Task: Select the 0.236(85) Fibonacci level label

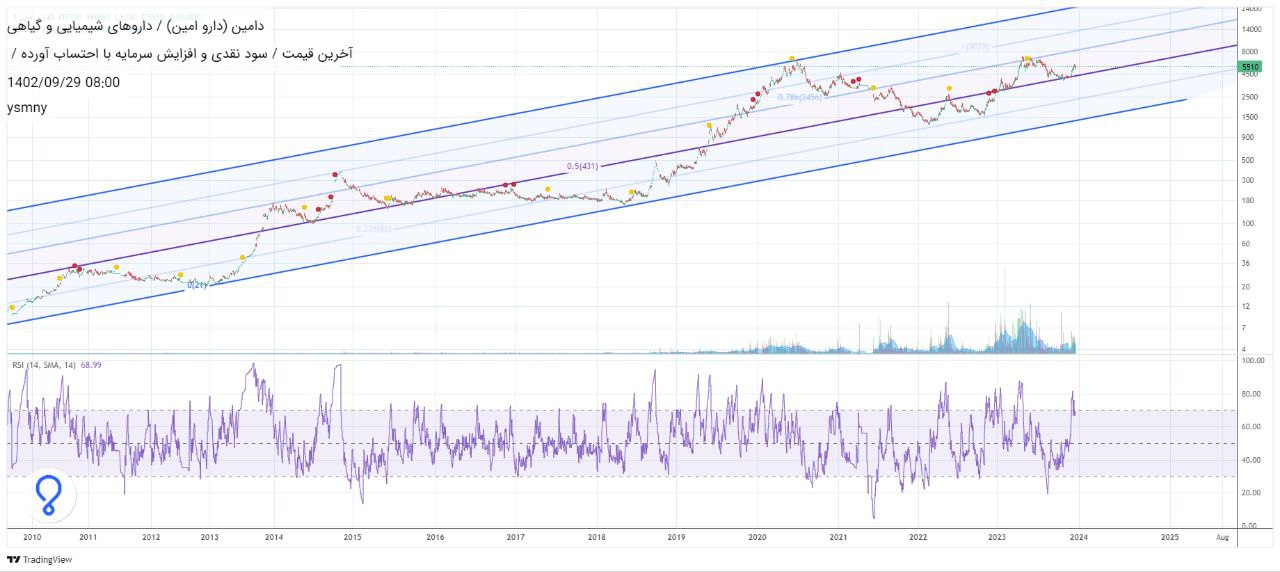Action: (x=374, y=229)
